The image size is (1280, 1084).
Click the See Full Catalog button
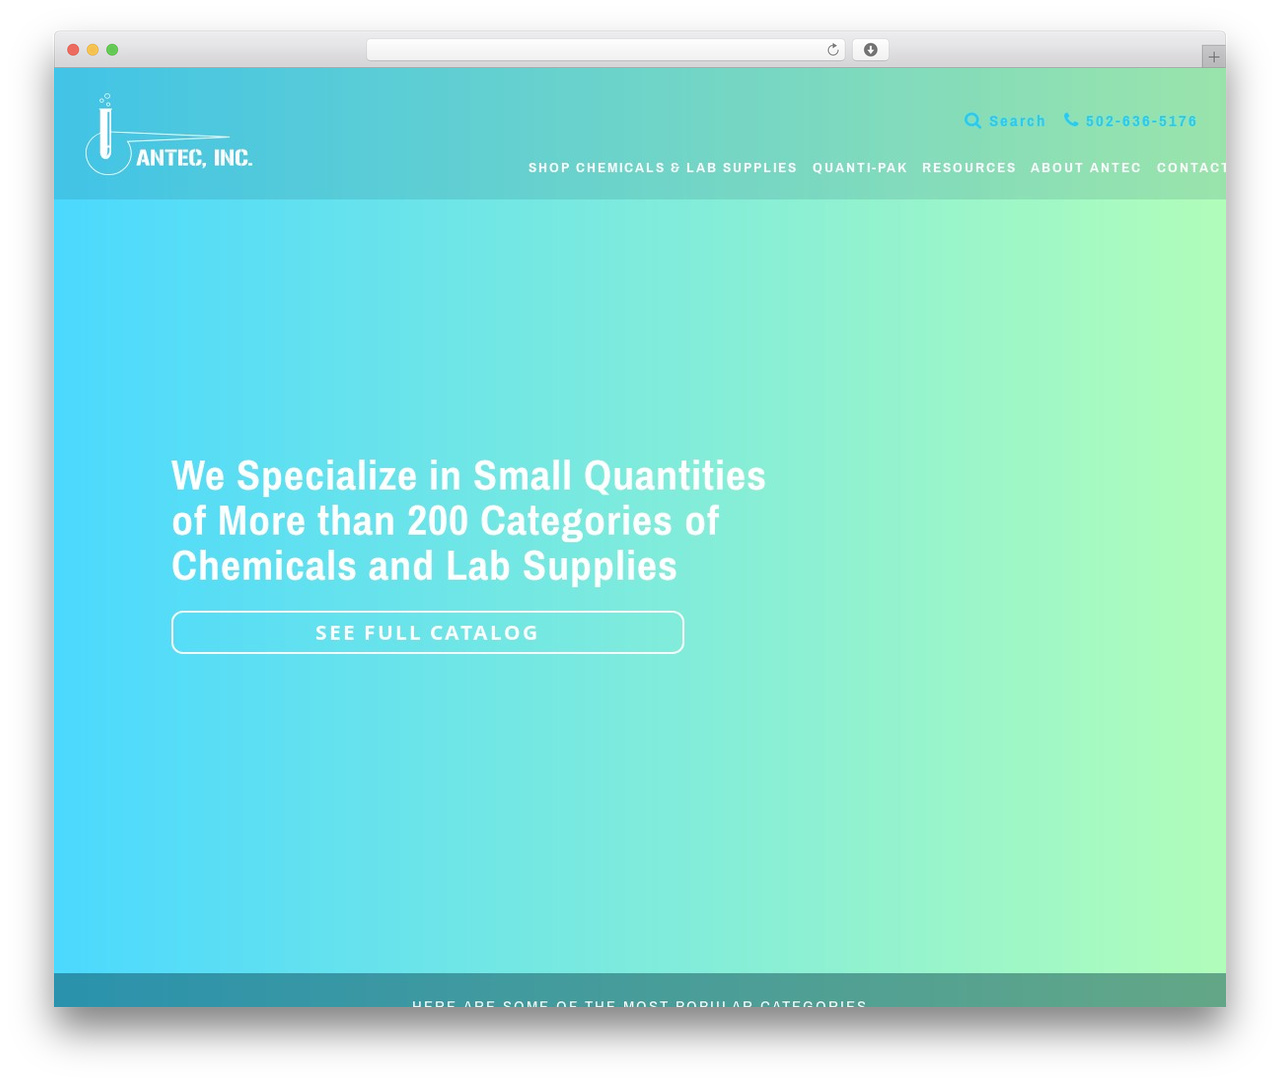point(428,632)
